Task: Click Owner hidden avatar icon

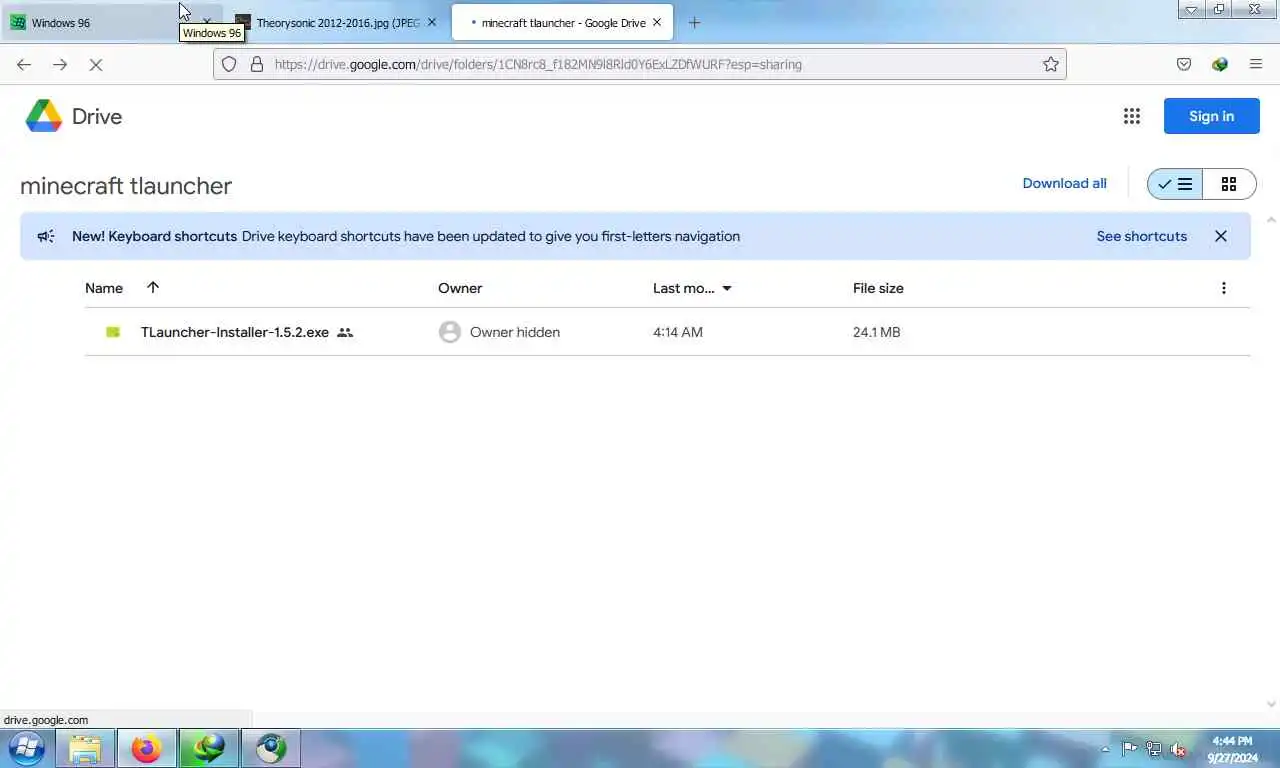Action: click(x=450, y=332)
